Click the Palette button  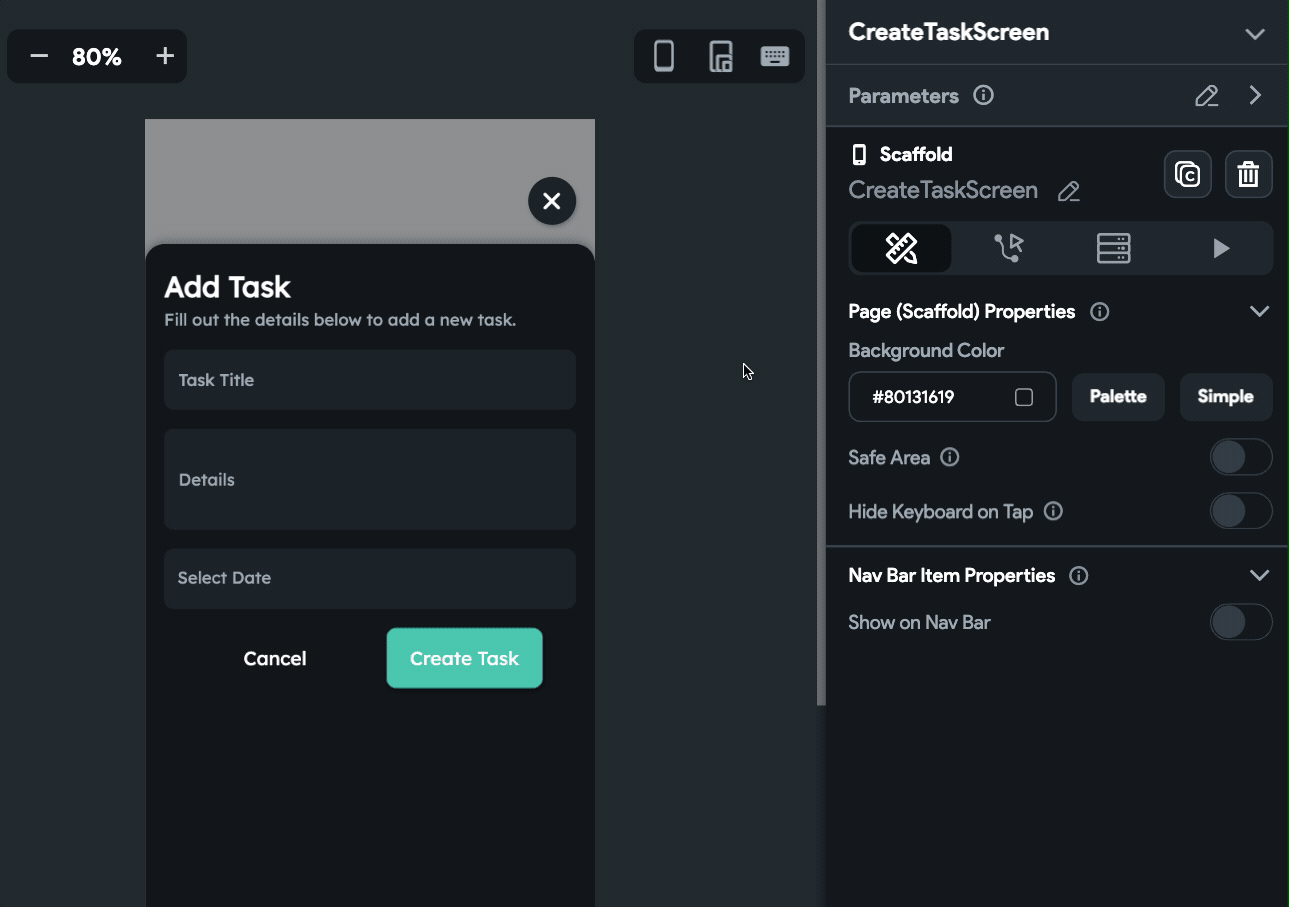tap(1118, 397)
